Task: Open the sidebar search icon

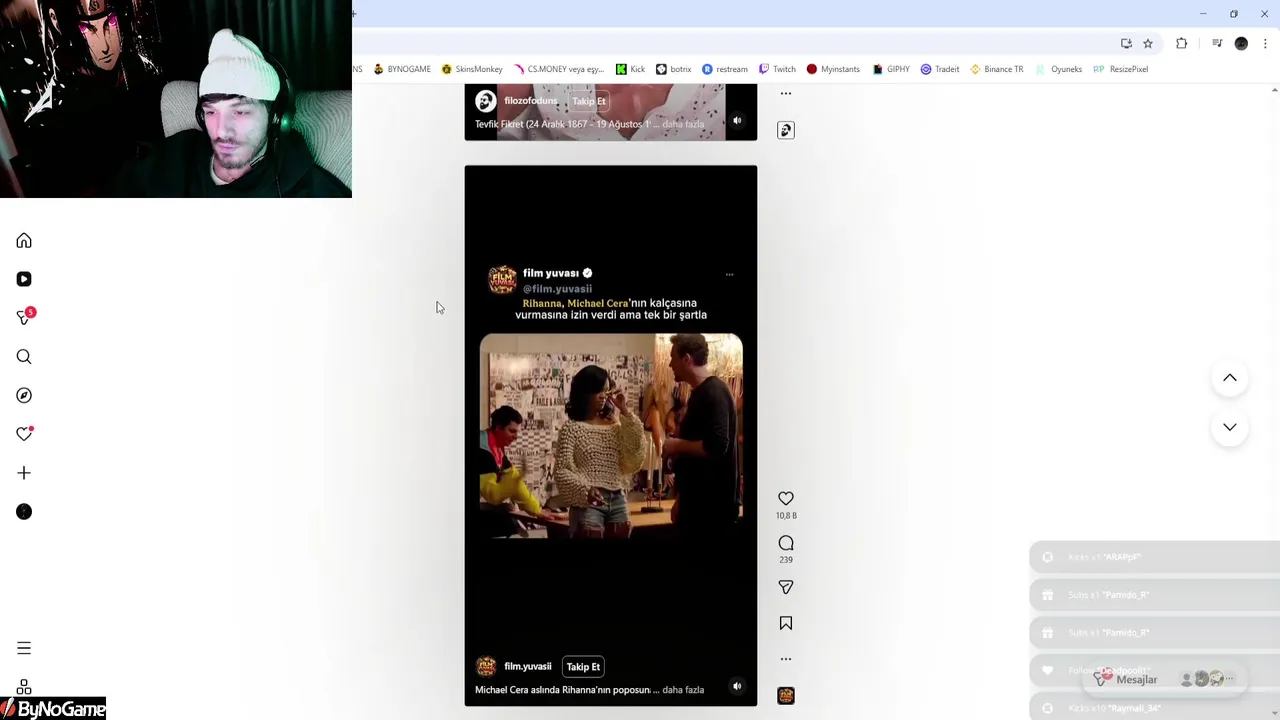Action: pos(24,357)
